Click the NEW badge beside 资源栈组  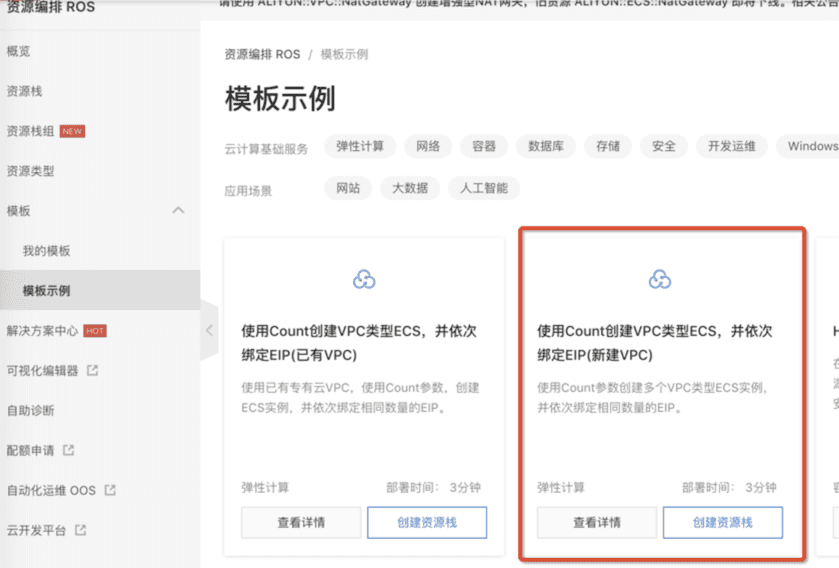click(x=72, y=131)
